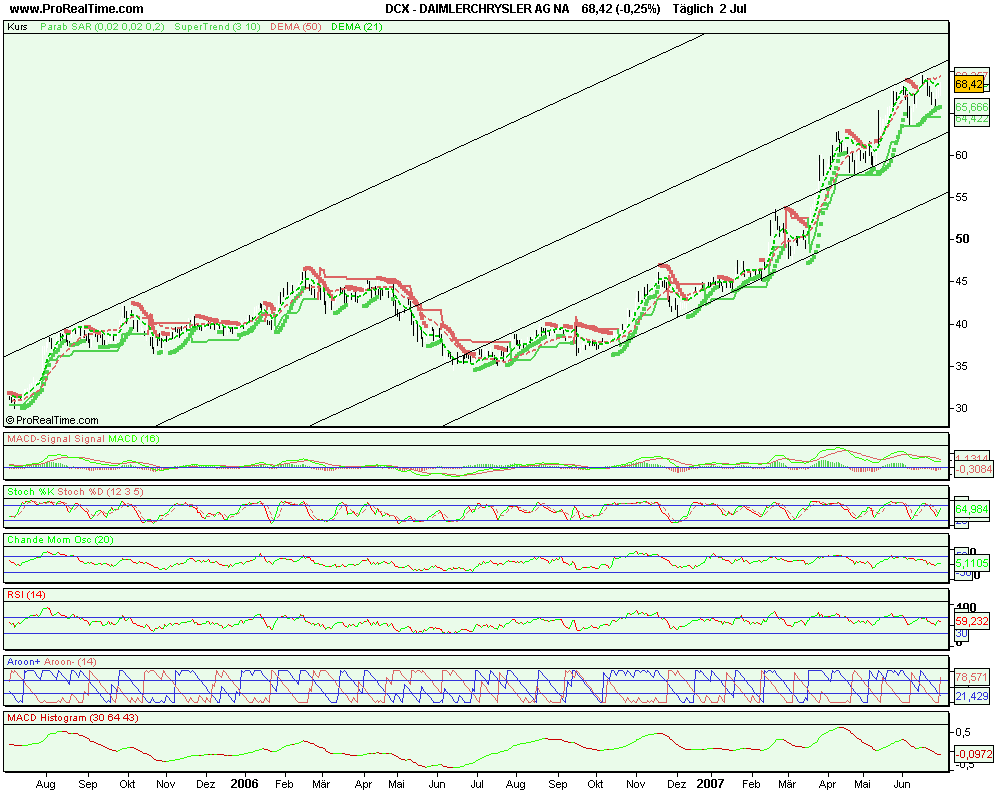Screen dimensions: 1000x800
Task: Click the green DEMA (21) legend label
Action: [356, 27]
